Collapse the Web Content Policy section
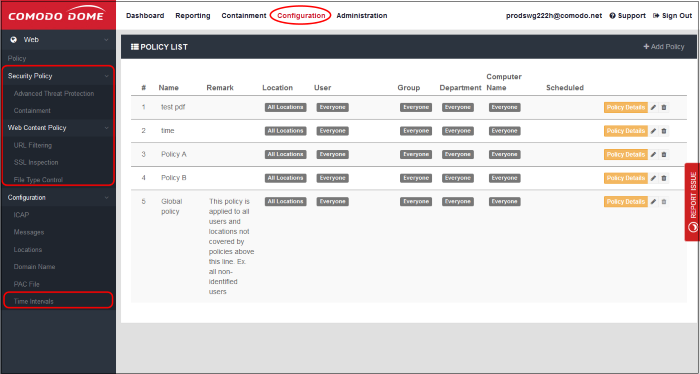 106,128
